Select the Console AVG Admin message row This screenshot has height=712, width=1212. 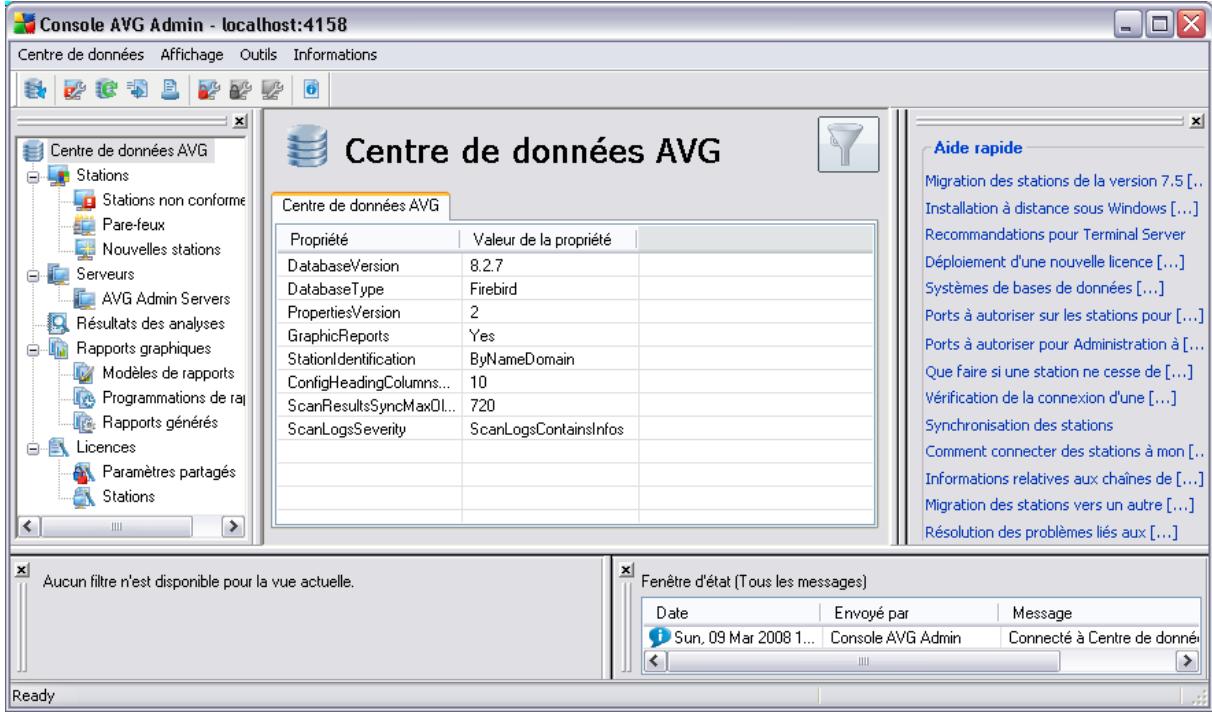[x=923, y=640]
